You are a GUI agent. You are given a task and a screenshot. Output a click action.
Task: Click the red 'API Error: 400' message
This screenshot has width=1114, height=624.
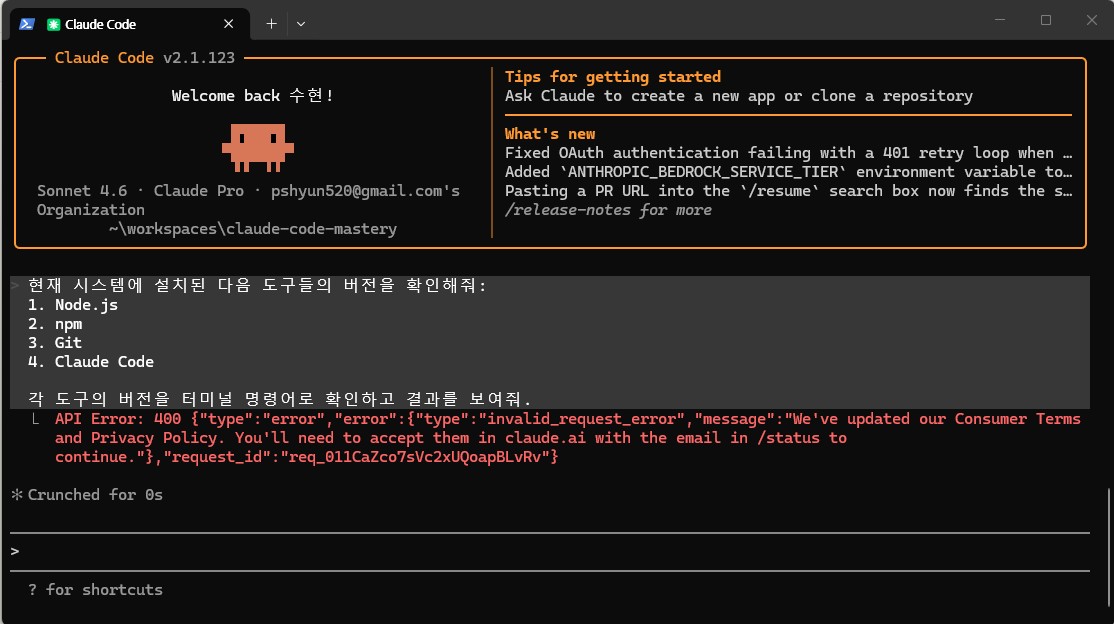[x=568, y=438]
